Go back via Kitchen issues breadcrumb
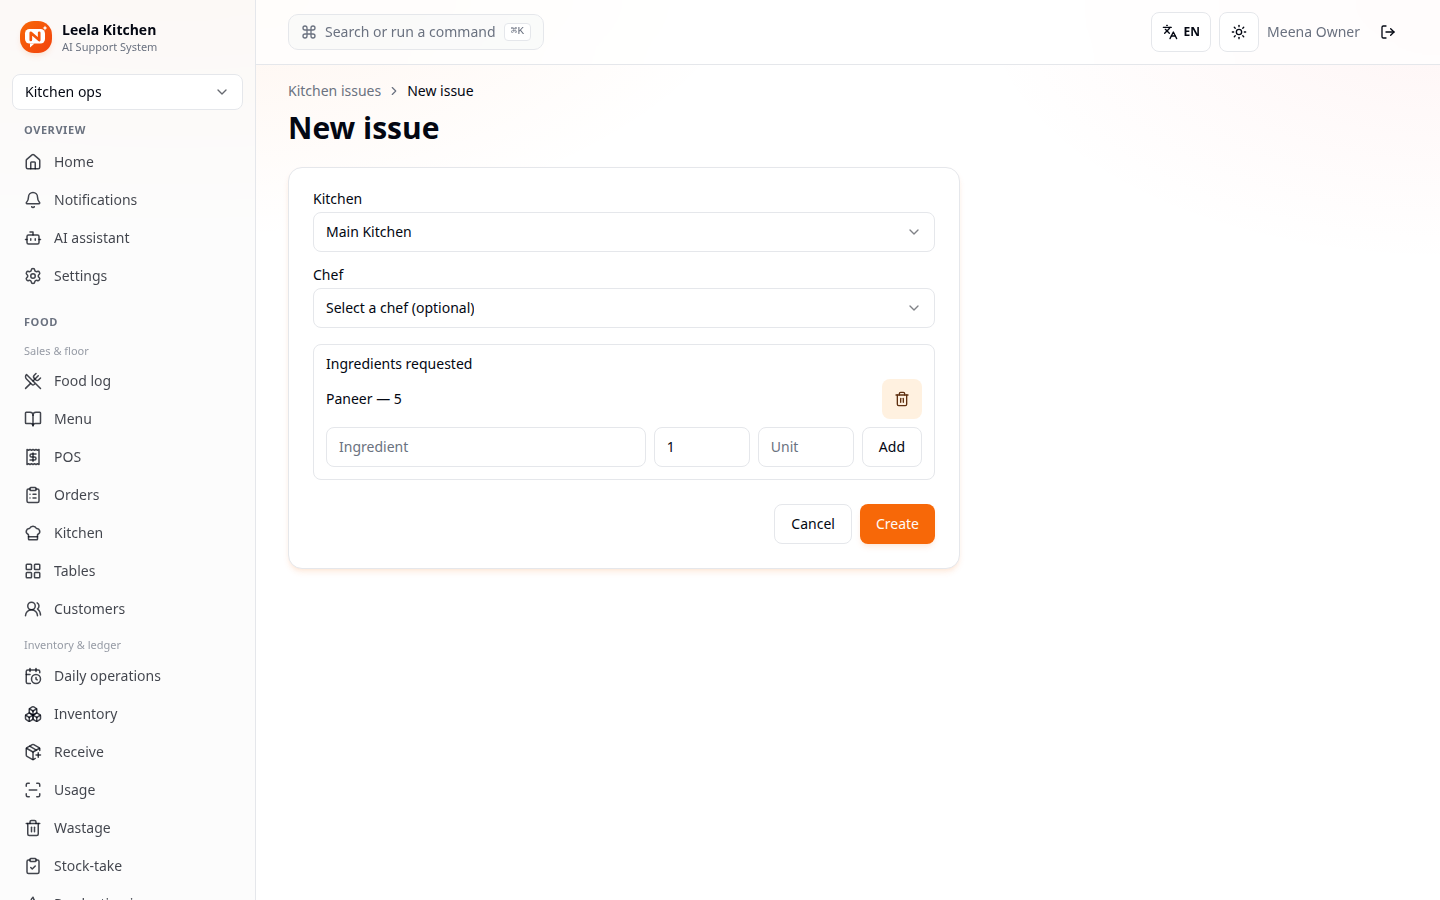1440x900 pixels. click(x=334, y=91)
